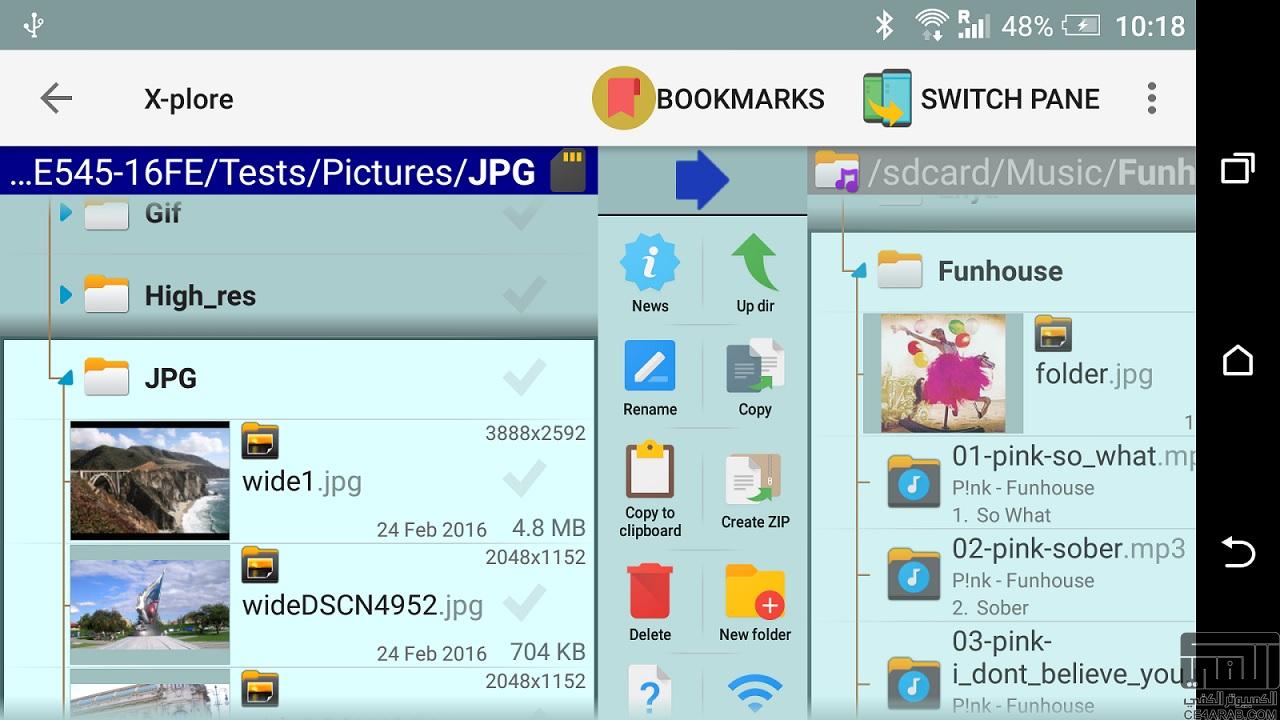Mark the Gif folder checkmark
1280x720 pixels.
pyautogui.click(x=524, y=213)
